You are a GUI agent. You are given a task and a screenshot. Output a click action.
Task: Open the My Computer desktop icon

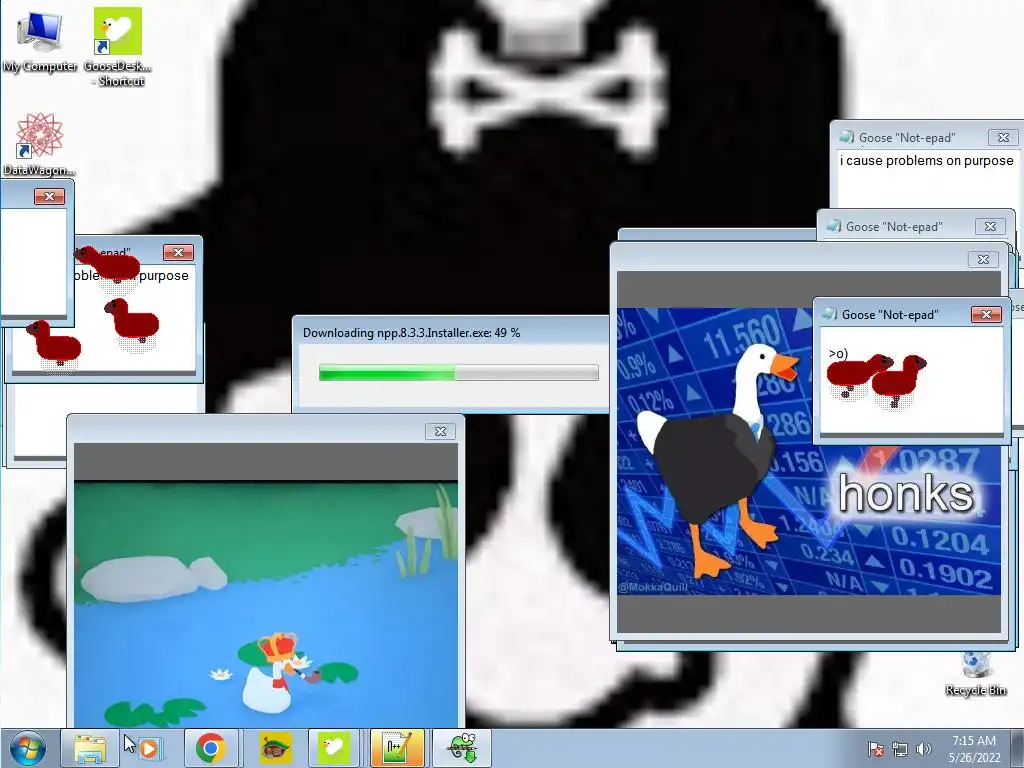point(39,41)
